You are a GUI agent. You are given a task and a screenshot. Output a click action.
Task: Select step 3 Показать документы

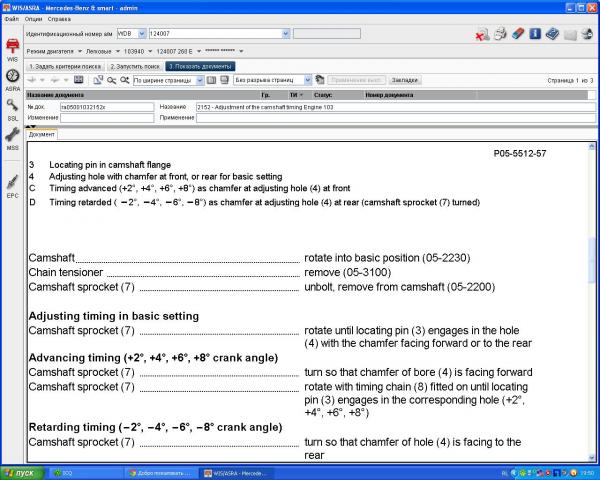pos(200,66)
